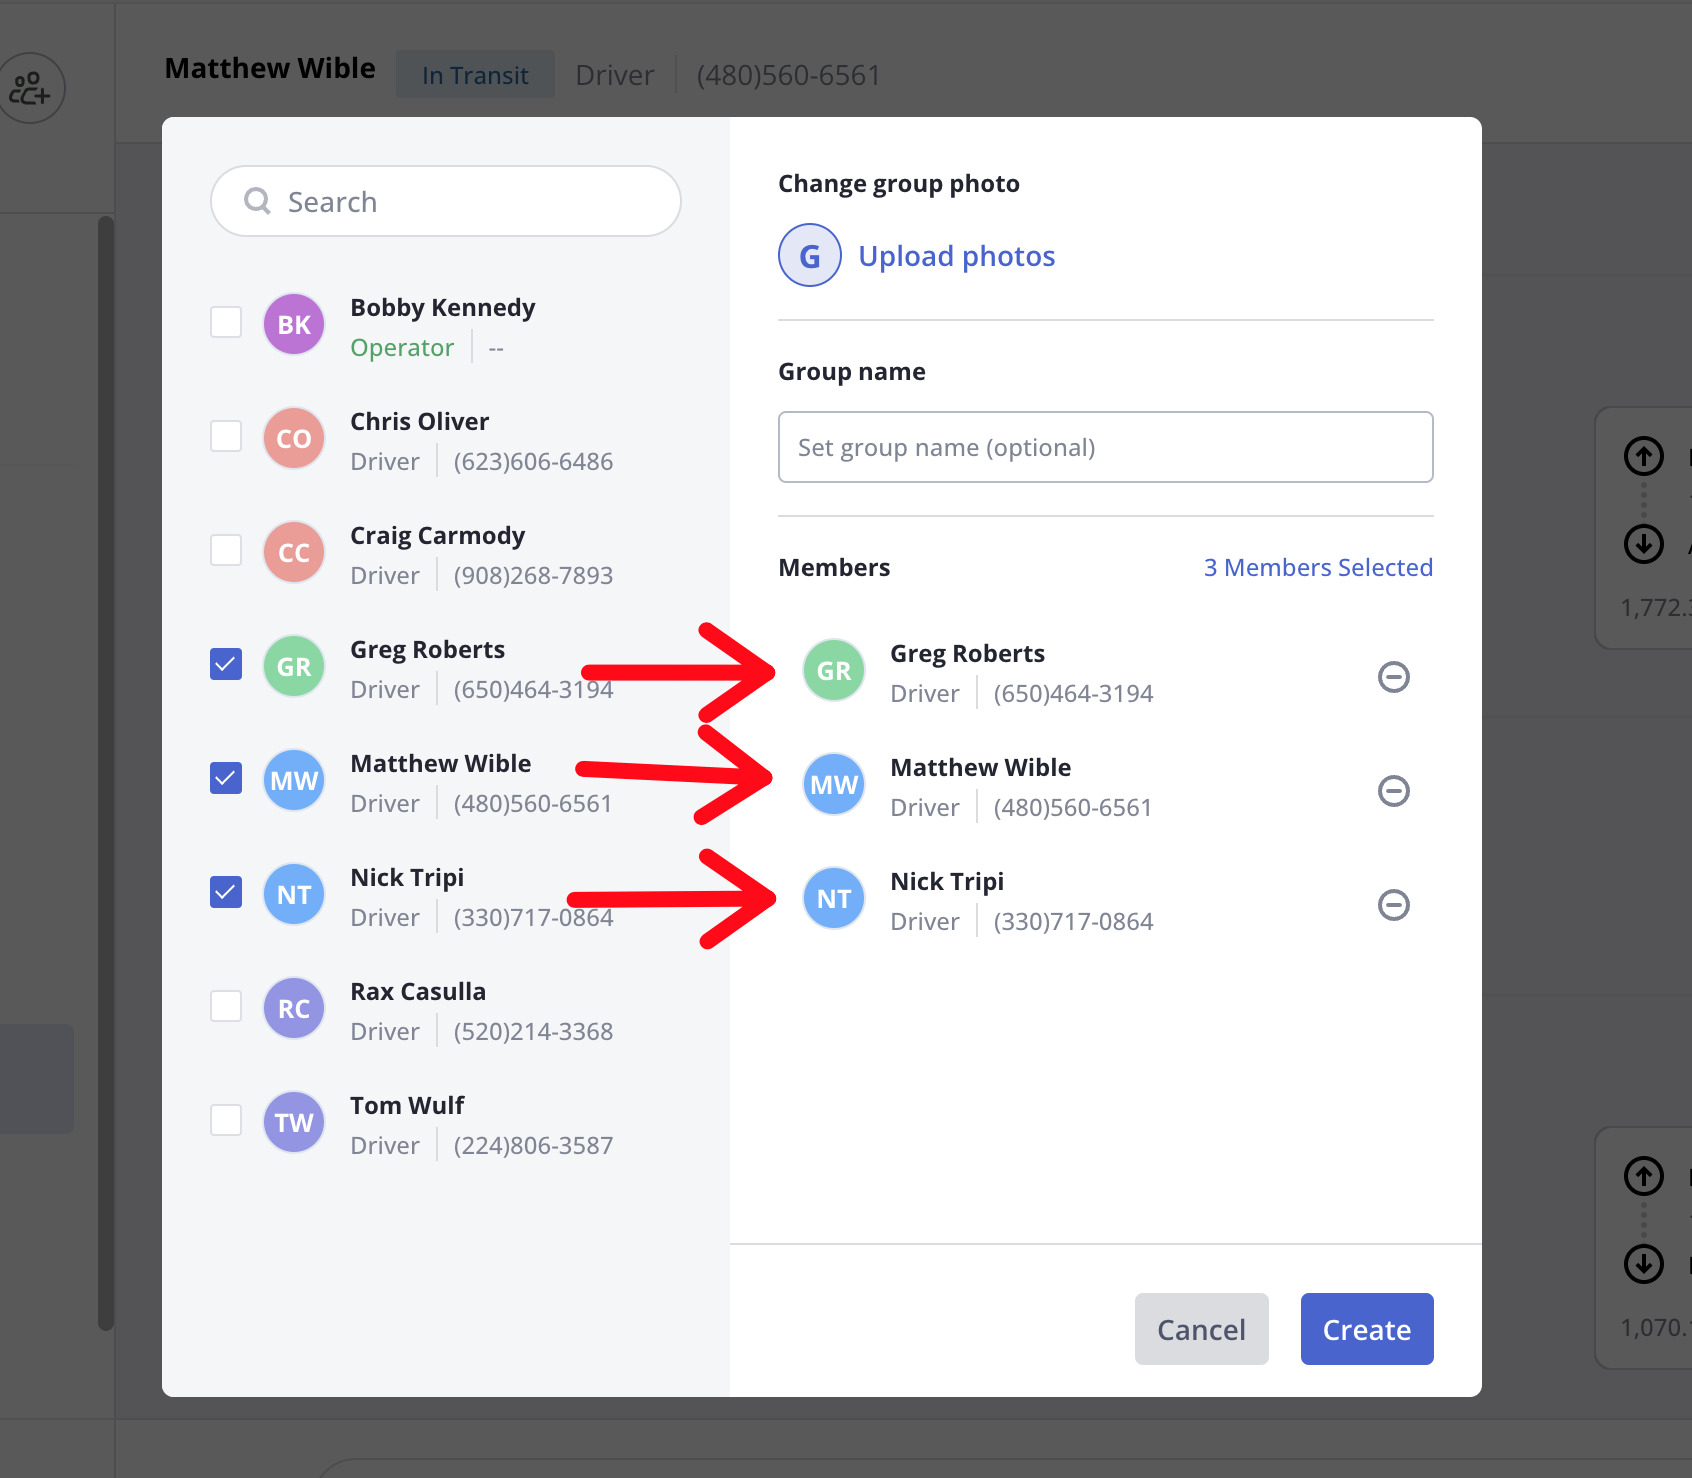Click Tom Wulf name text

407,1105
